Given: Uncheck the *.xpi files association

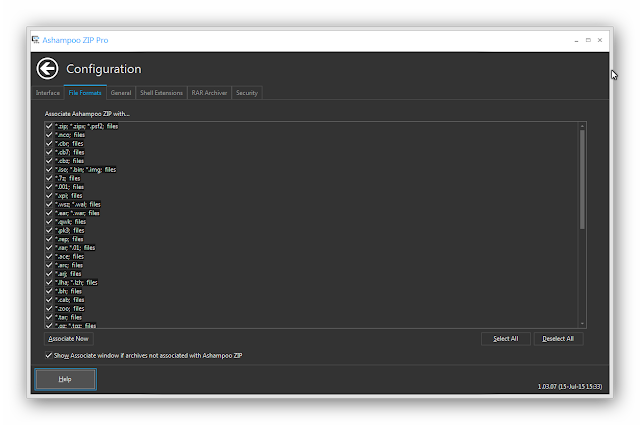Looking at the screenshot, I should (x=49, y=196).
